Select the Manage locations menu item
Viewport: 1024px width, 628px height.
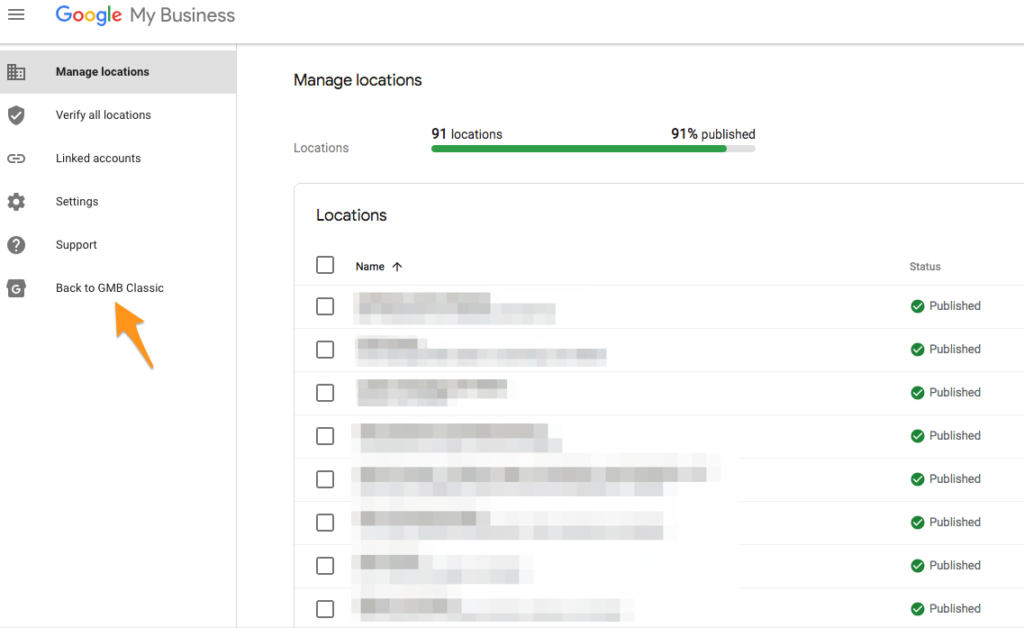104,71
